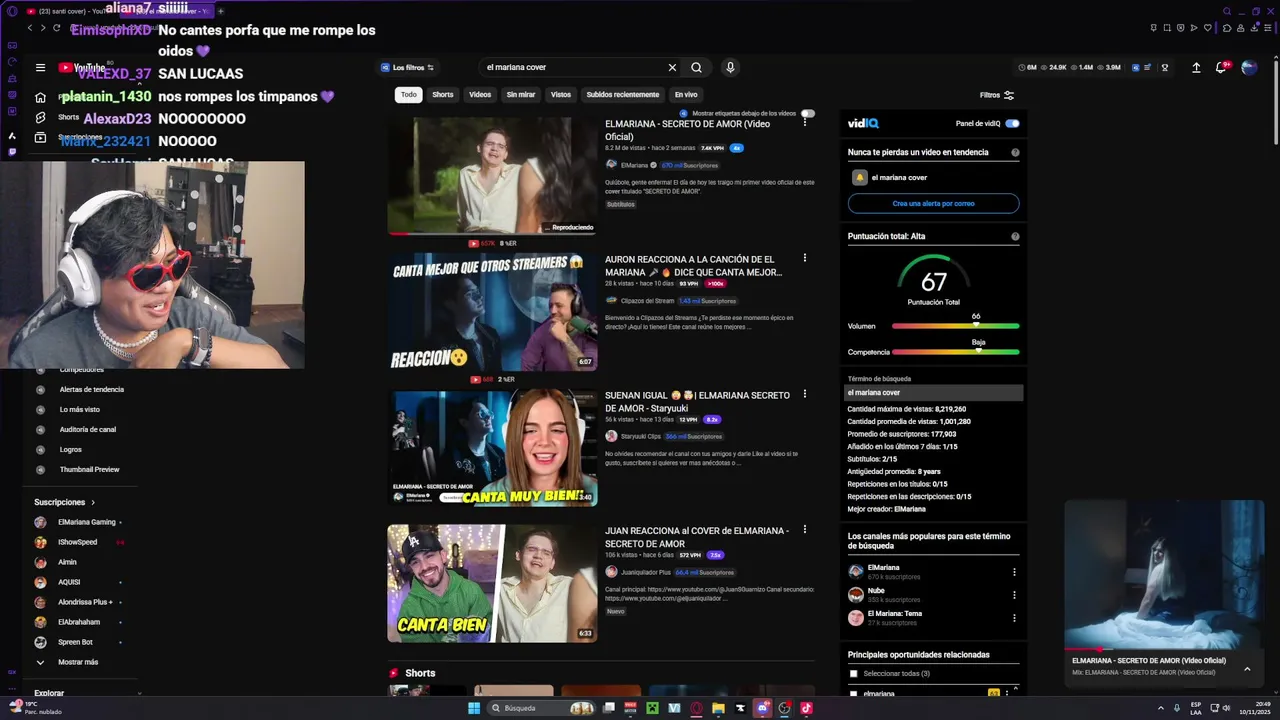
Task: Click the vidIQ trophy icon in header
Action: pos(1165,67)
